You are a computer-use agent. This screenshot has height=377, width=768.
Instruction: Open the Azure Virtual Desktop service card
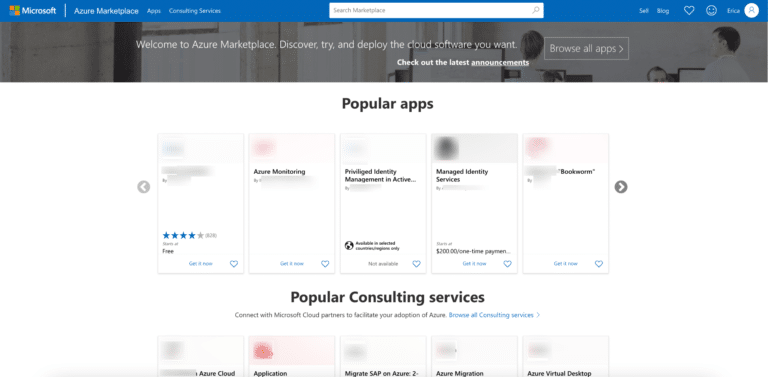(566, 356)
